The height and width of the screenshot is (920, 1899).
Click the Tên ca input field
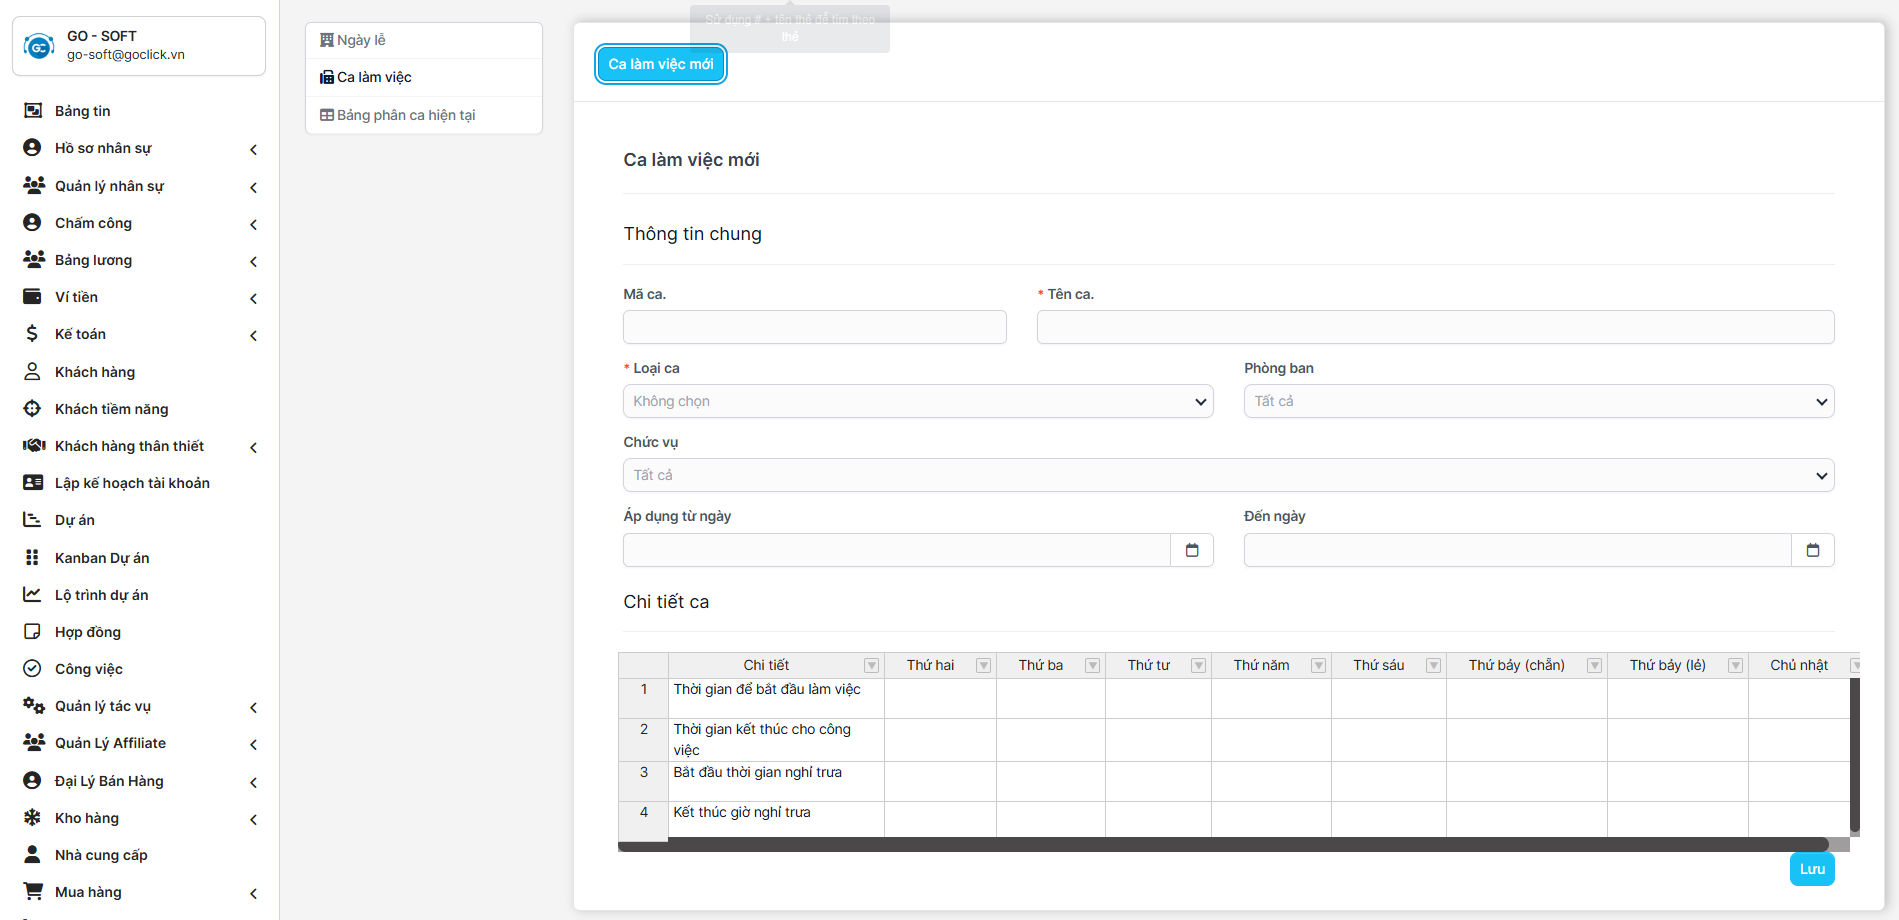[x=1435, y=327]
